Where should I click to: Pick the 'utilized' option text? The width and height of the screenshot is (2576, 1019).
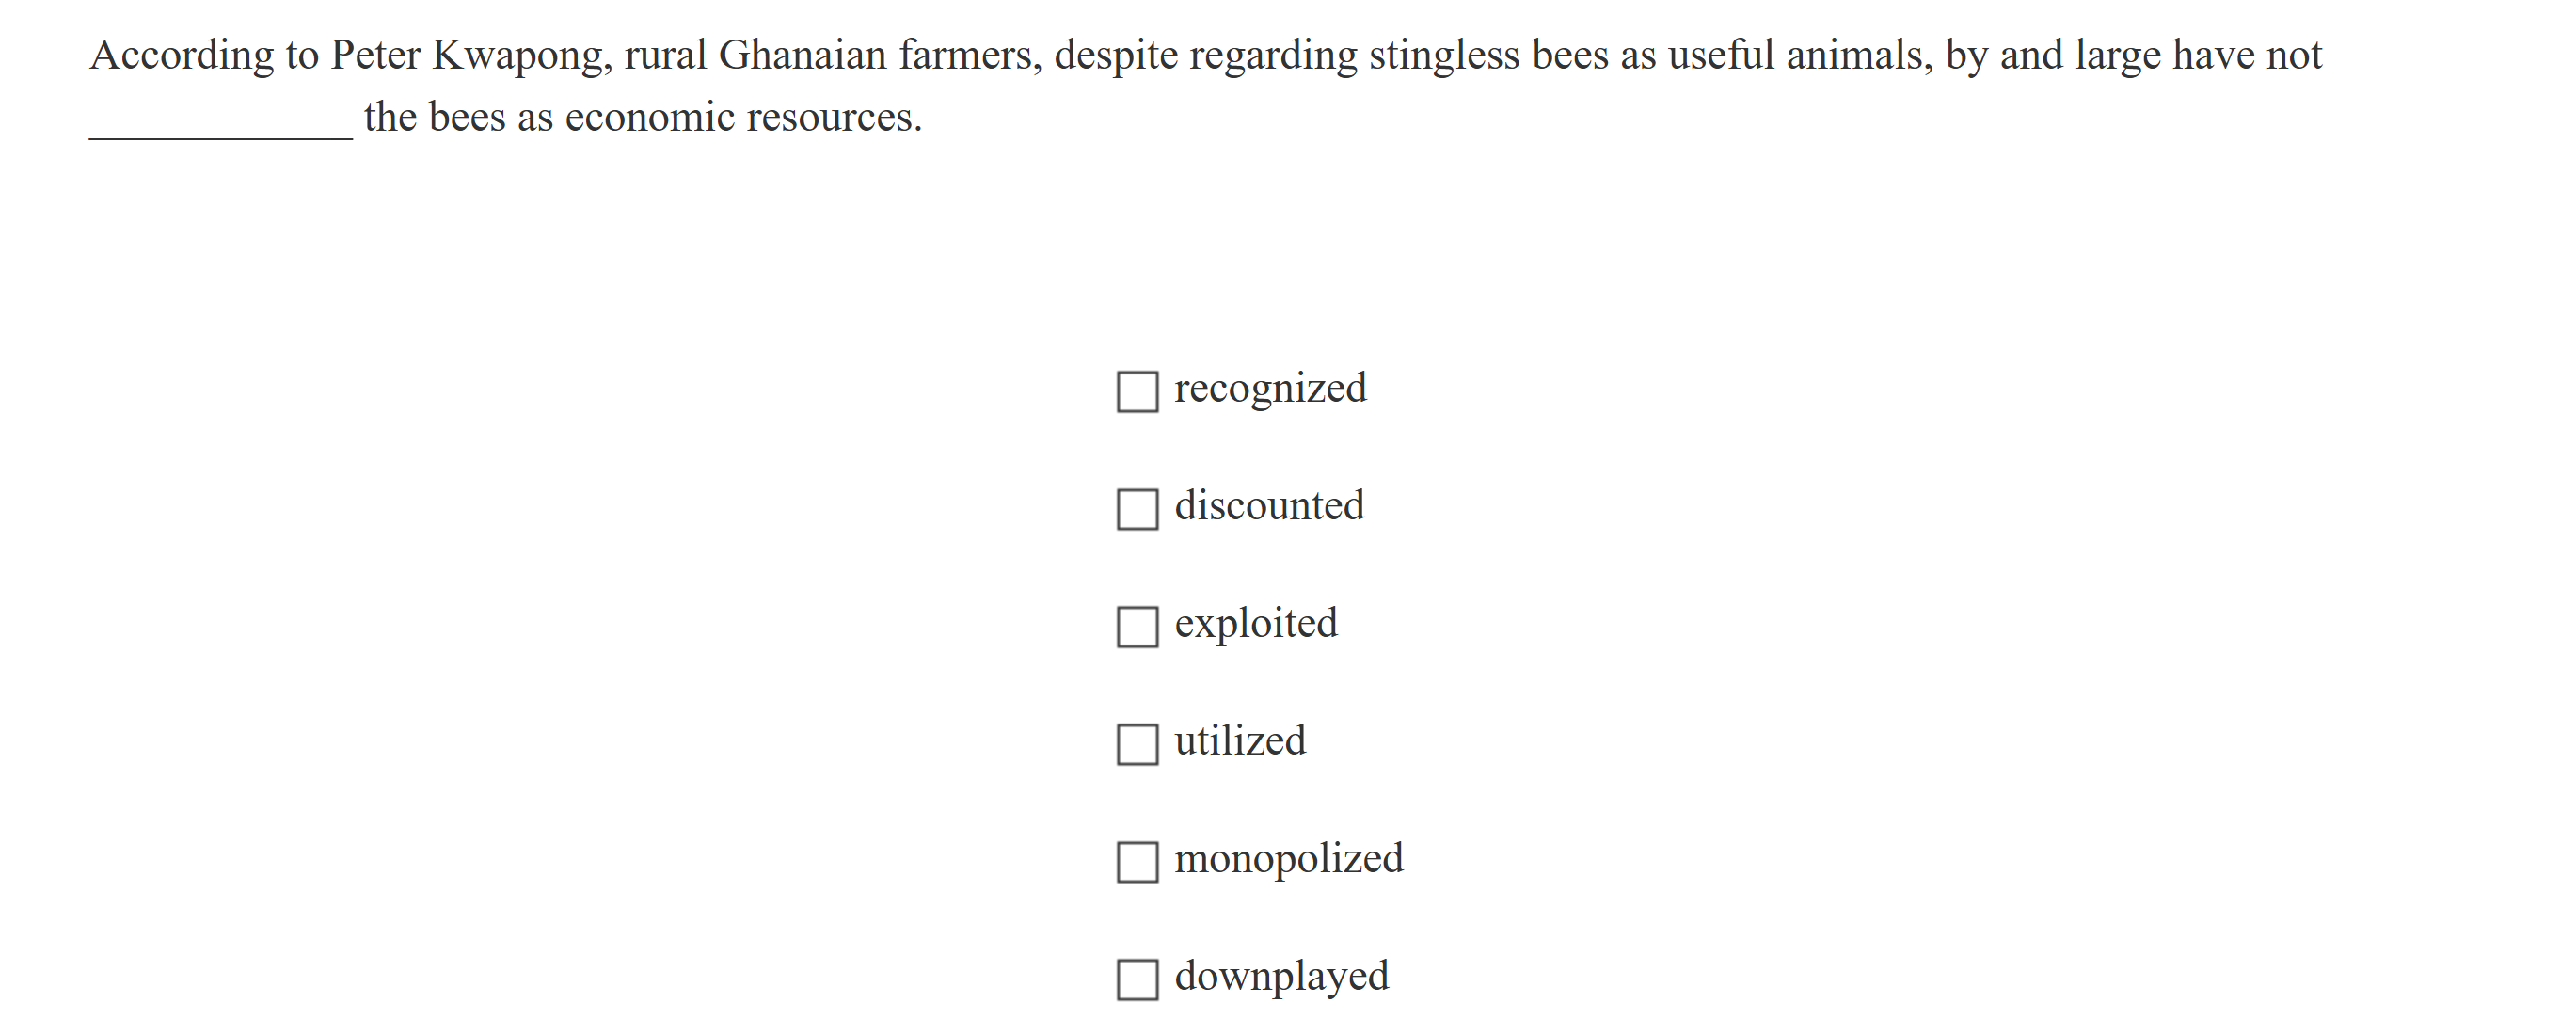(1240, 741)
